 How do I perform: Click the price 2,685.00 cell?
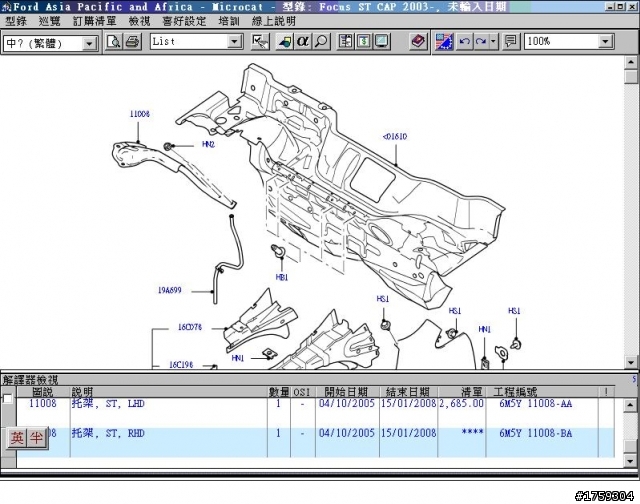(461, 404)
